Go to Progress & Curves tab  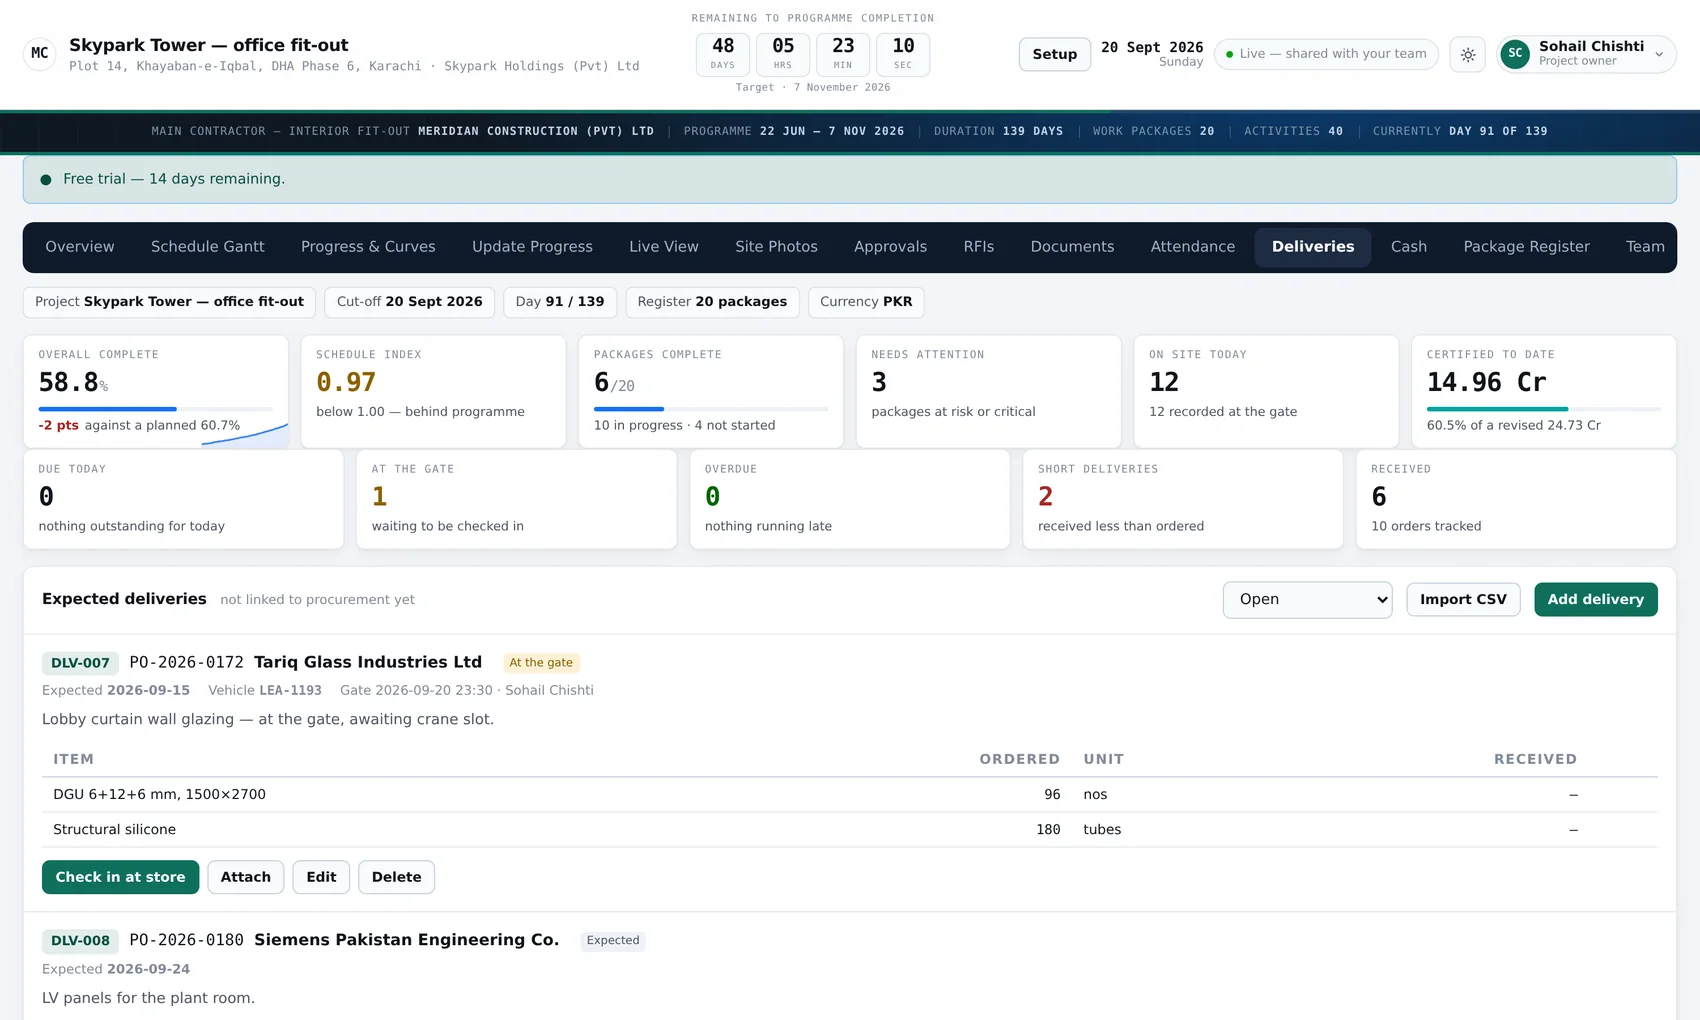pos(368,247)
